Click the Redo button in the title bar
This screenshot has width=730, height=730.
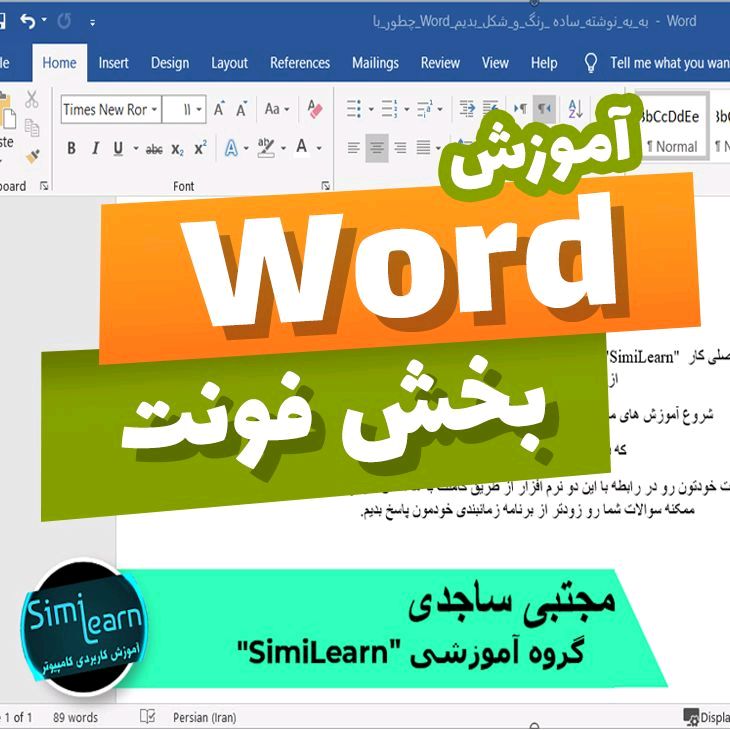click(64, 21)
